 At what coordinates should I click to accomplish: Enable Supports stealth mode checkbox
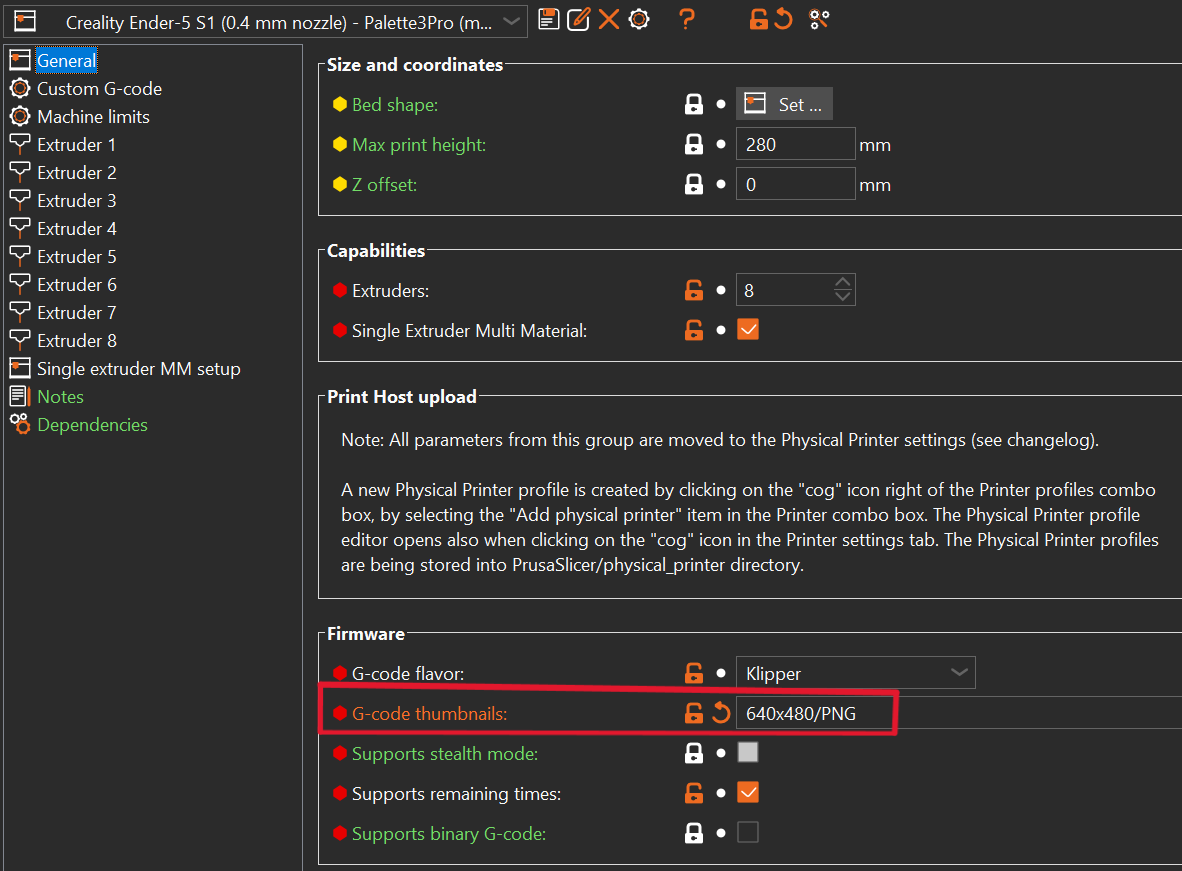point(748,753)
